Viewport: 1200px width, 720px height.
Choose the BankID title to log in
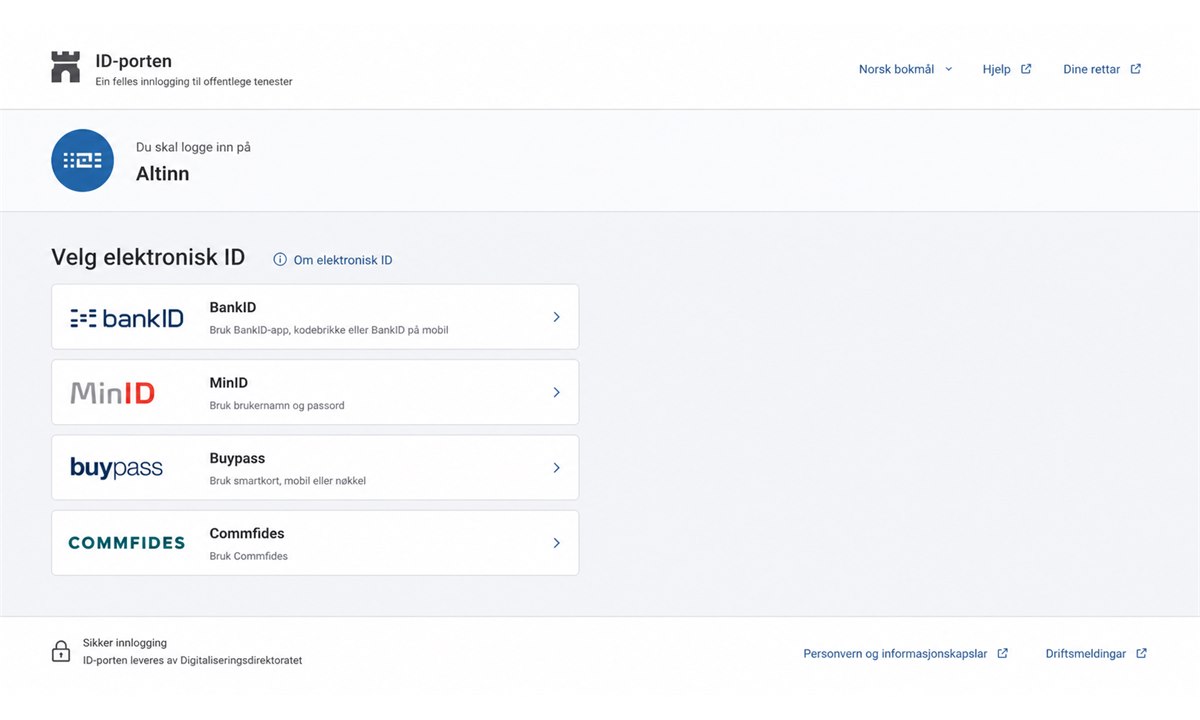click(233, 308)
